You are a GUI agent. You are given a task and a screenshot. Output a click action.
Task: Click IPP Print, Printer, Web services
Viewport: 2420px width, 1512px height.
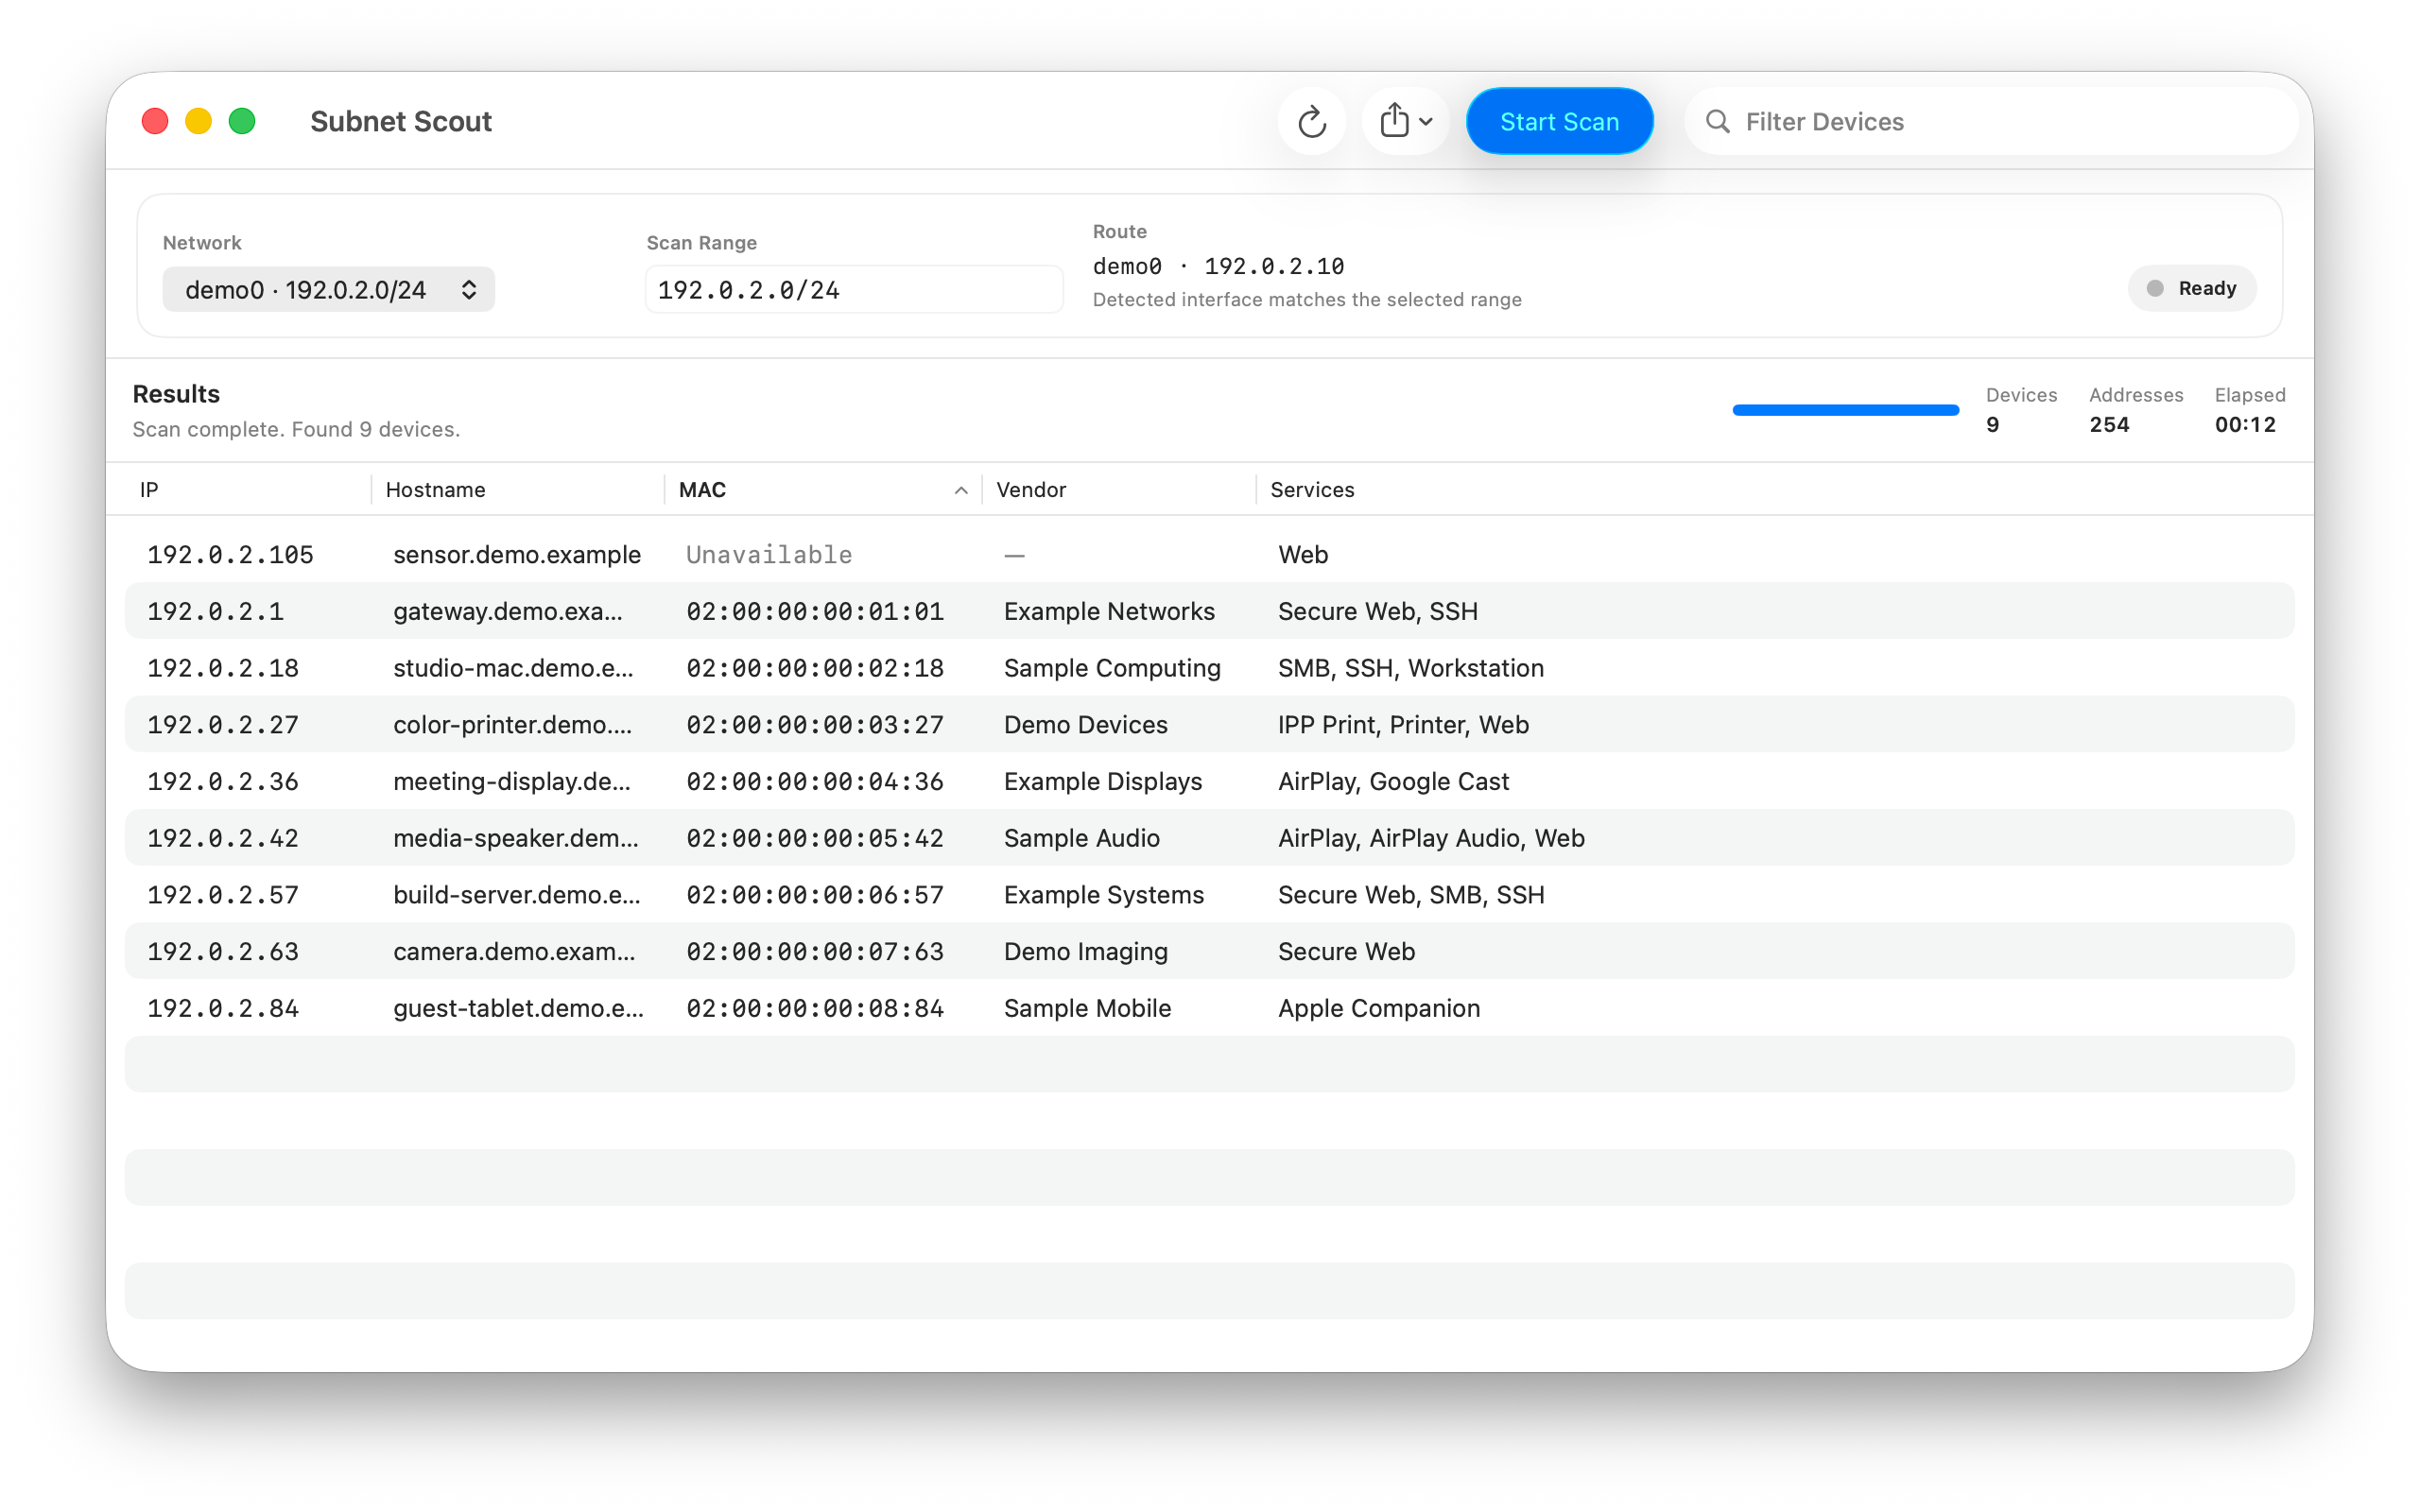pos(1404,725)
